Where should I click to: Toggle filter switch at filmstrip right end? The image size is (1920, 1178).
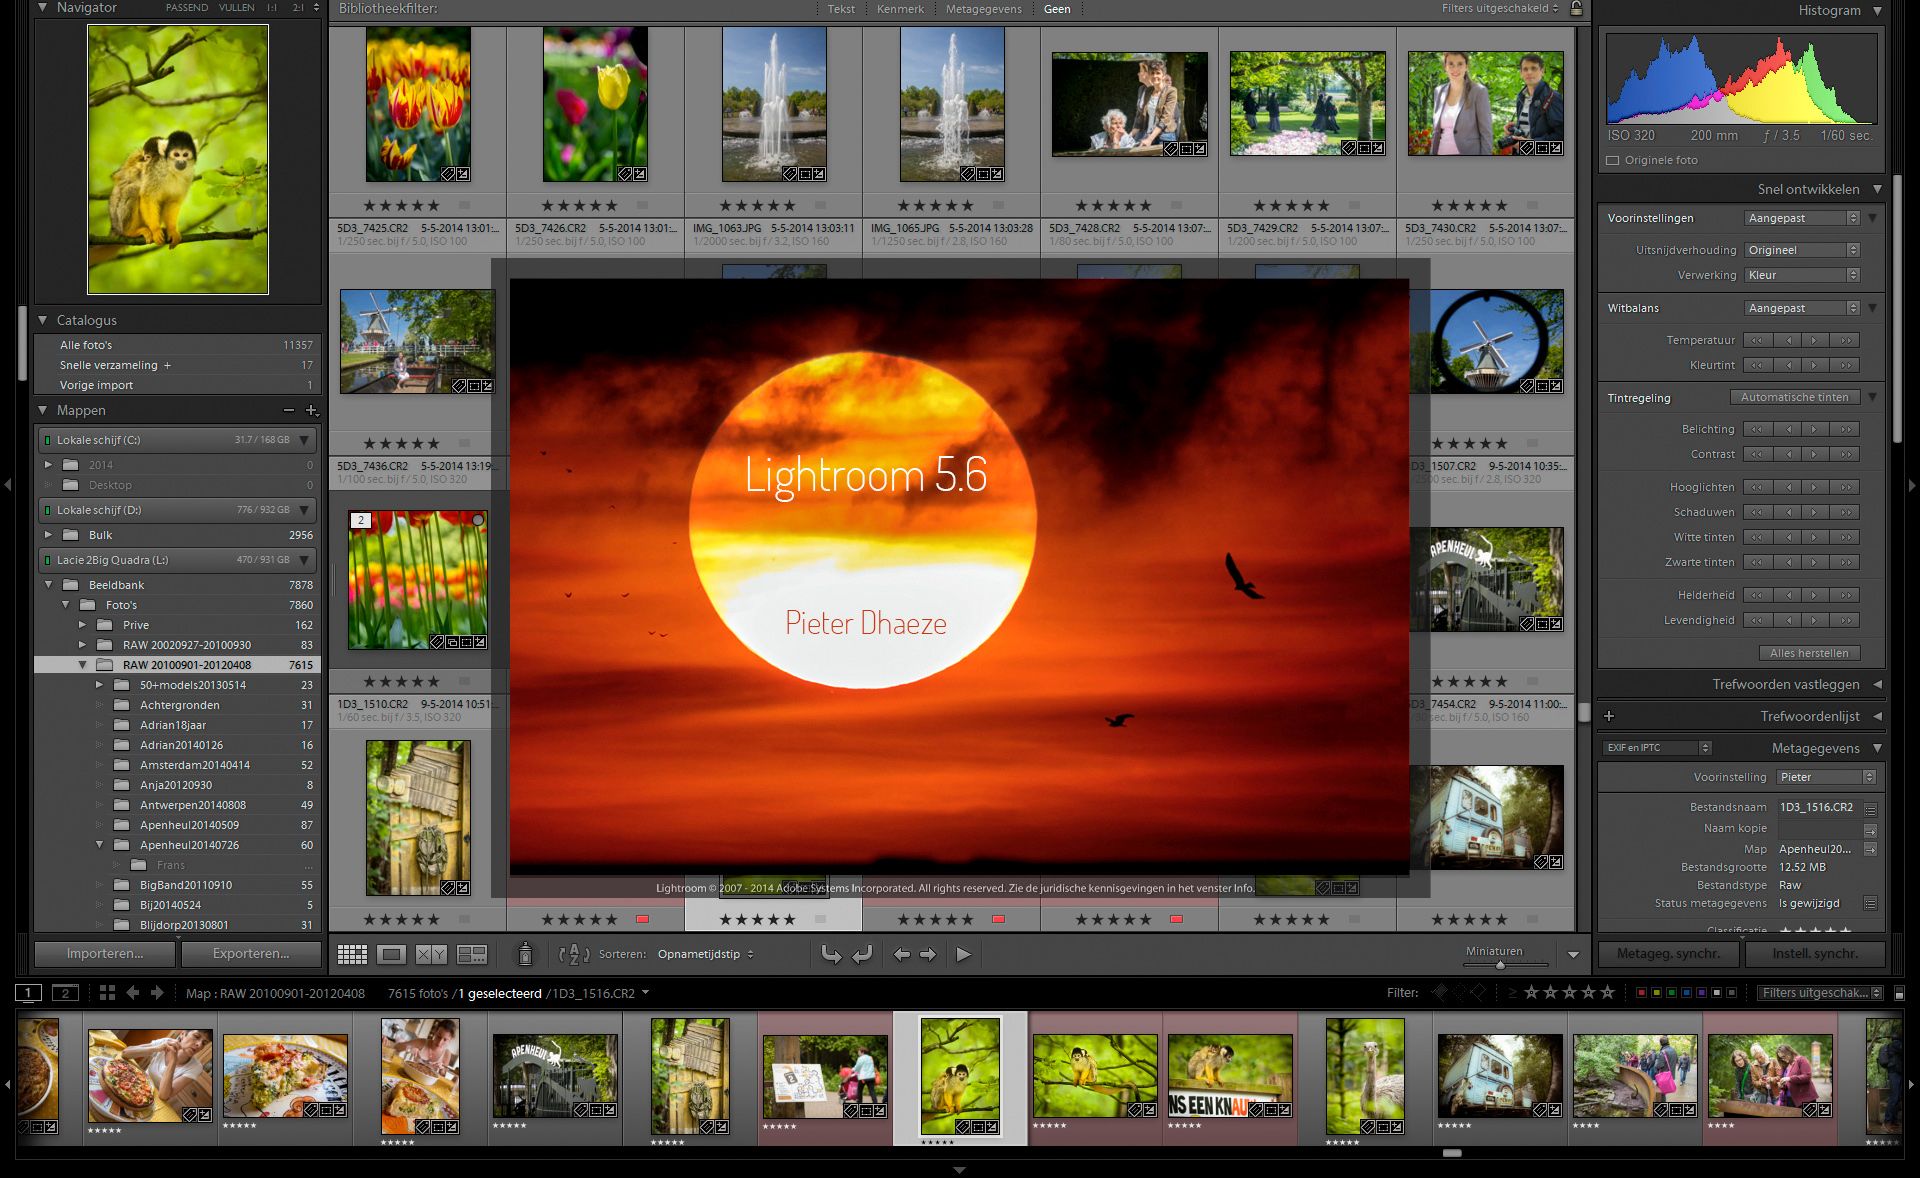(1899, 993)
